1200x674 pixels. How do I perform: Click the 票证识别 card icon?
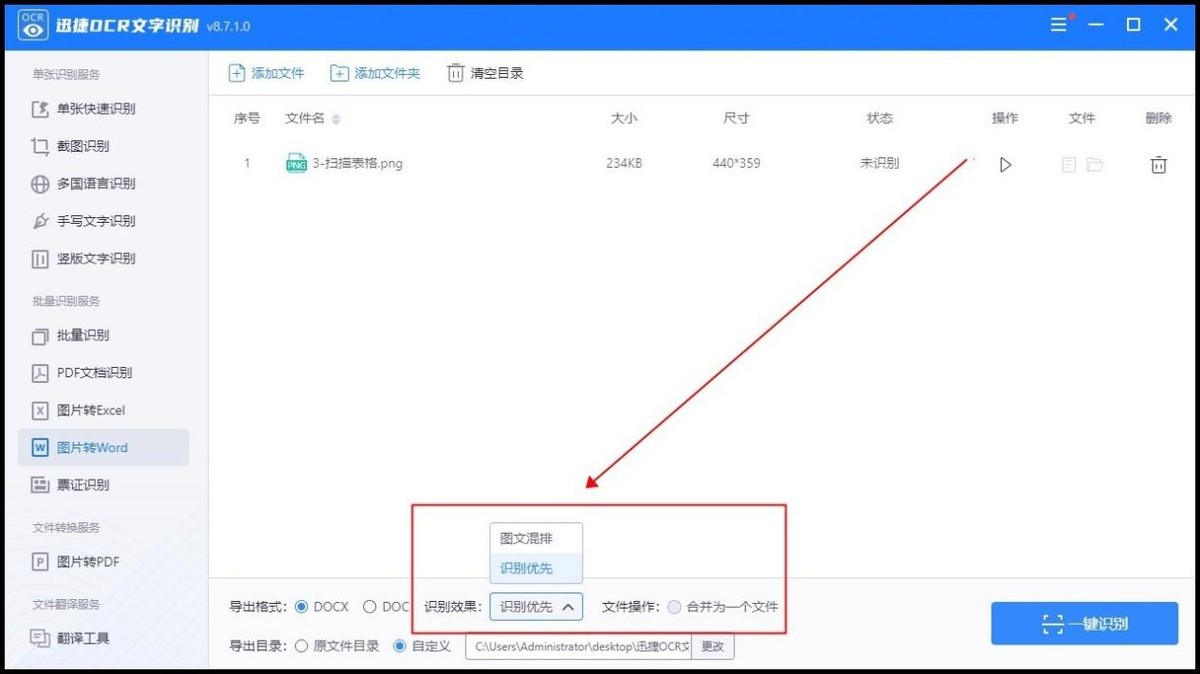40,485
